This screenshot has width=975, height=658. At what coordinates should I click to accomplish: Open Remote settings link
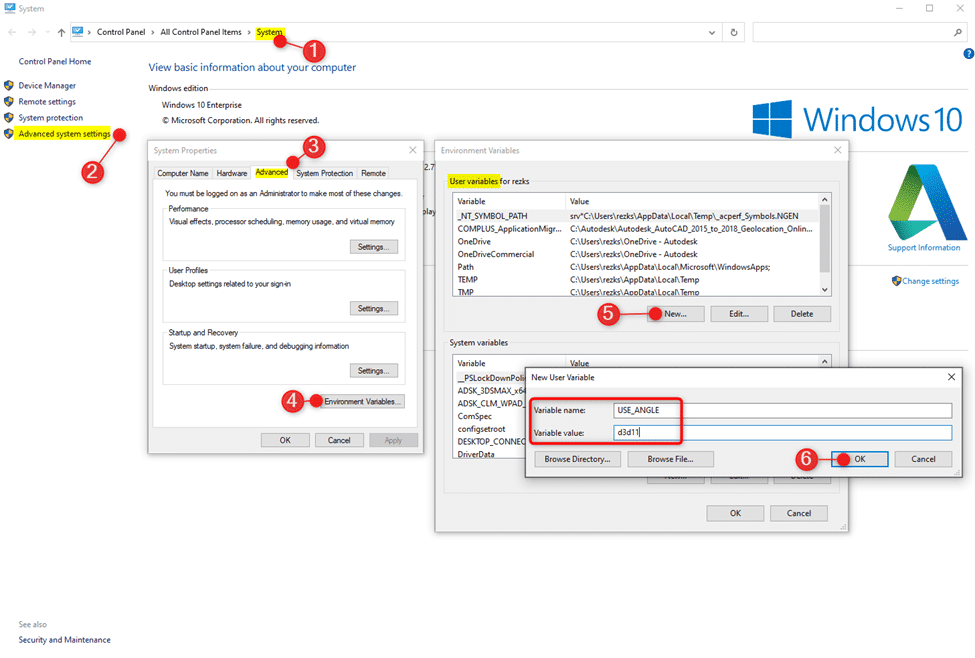(x=47, y=102)
